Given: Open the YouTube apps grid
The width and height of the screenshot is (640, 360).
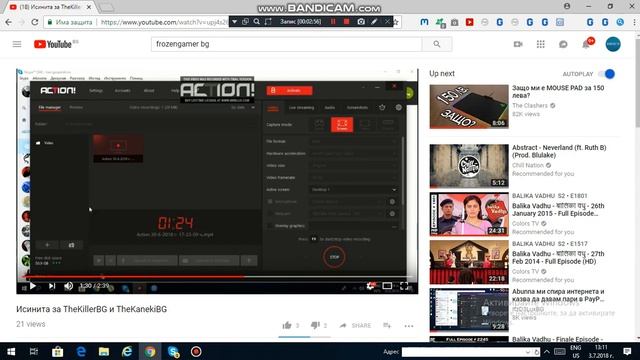Looking at the screenshot, I should coord(540,44).
